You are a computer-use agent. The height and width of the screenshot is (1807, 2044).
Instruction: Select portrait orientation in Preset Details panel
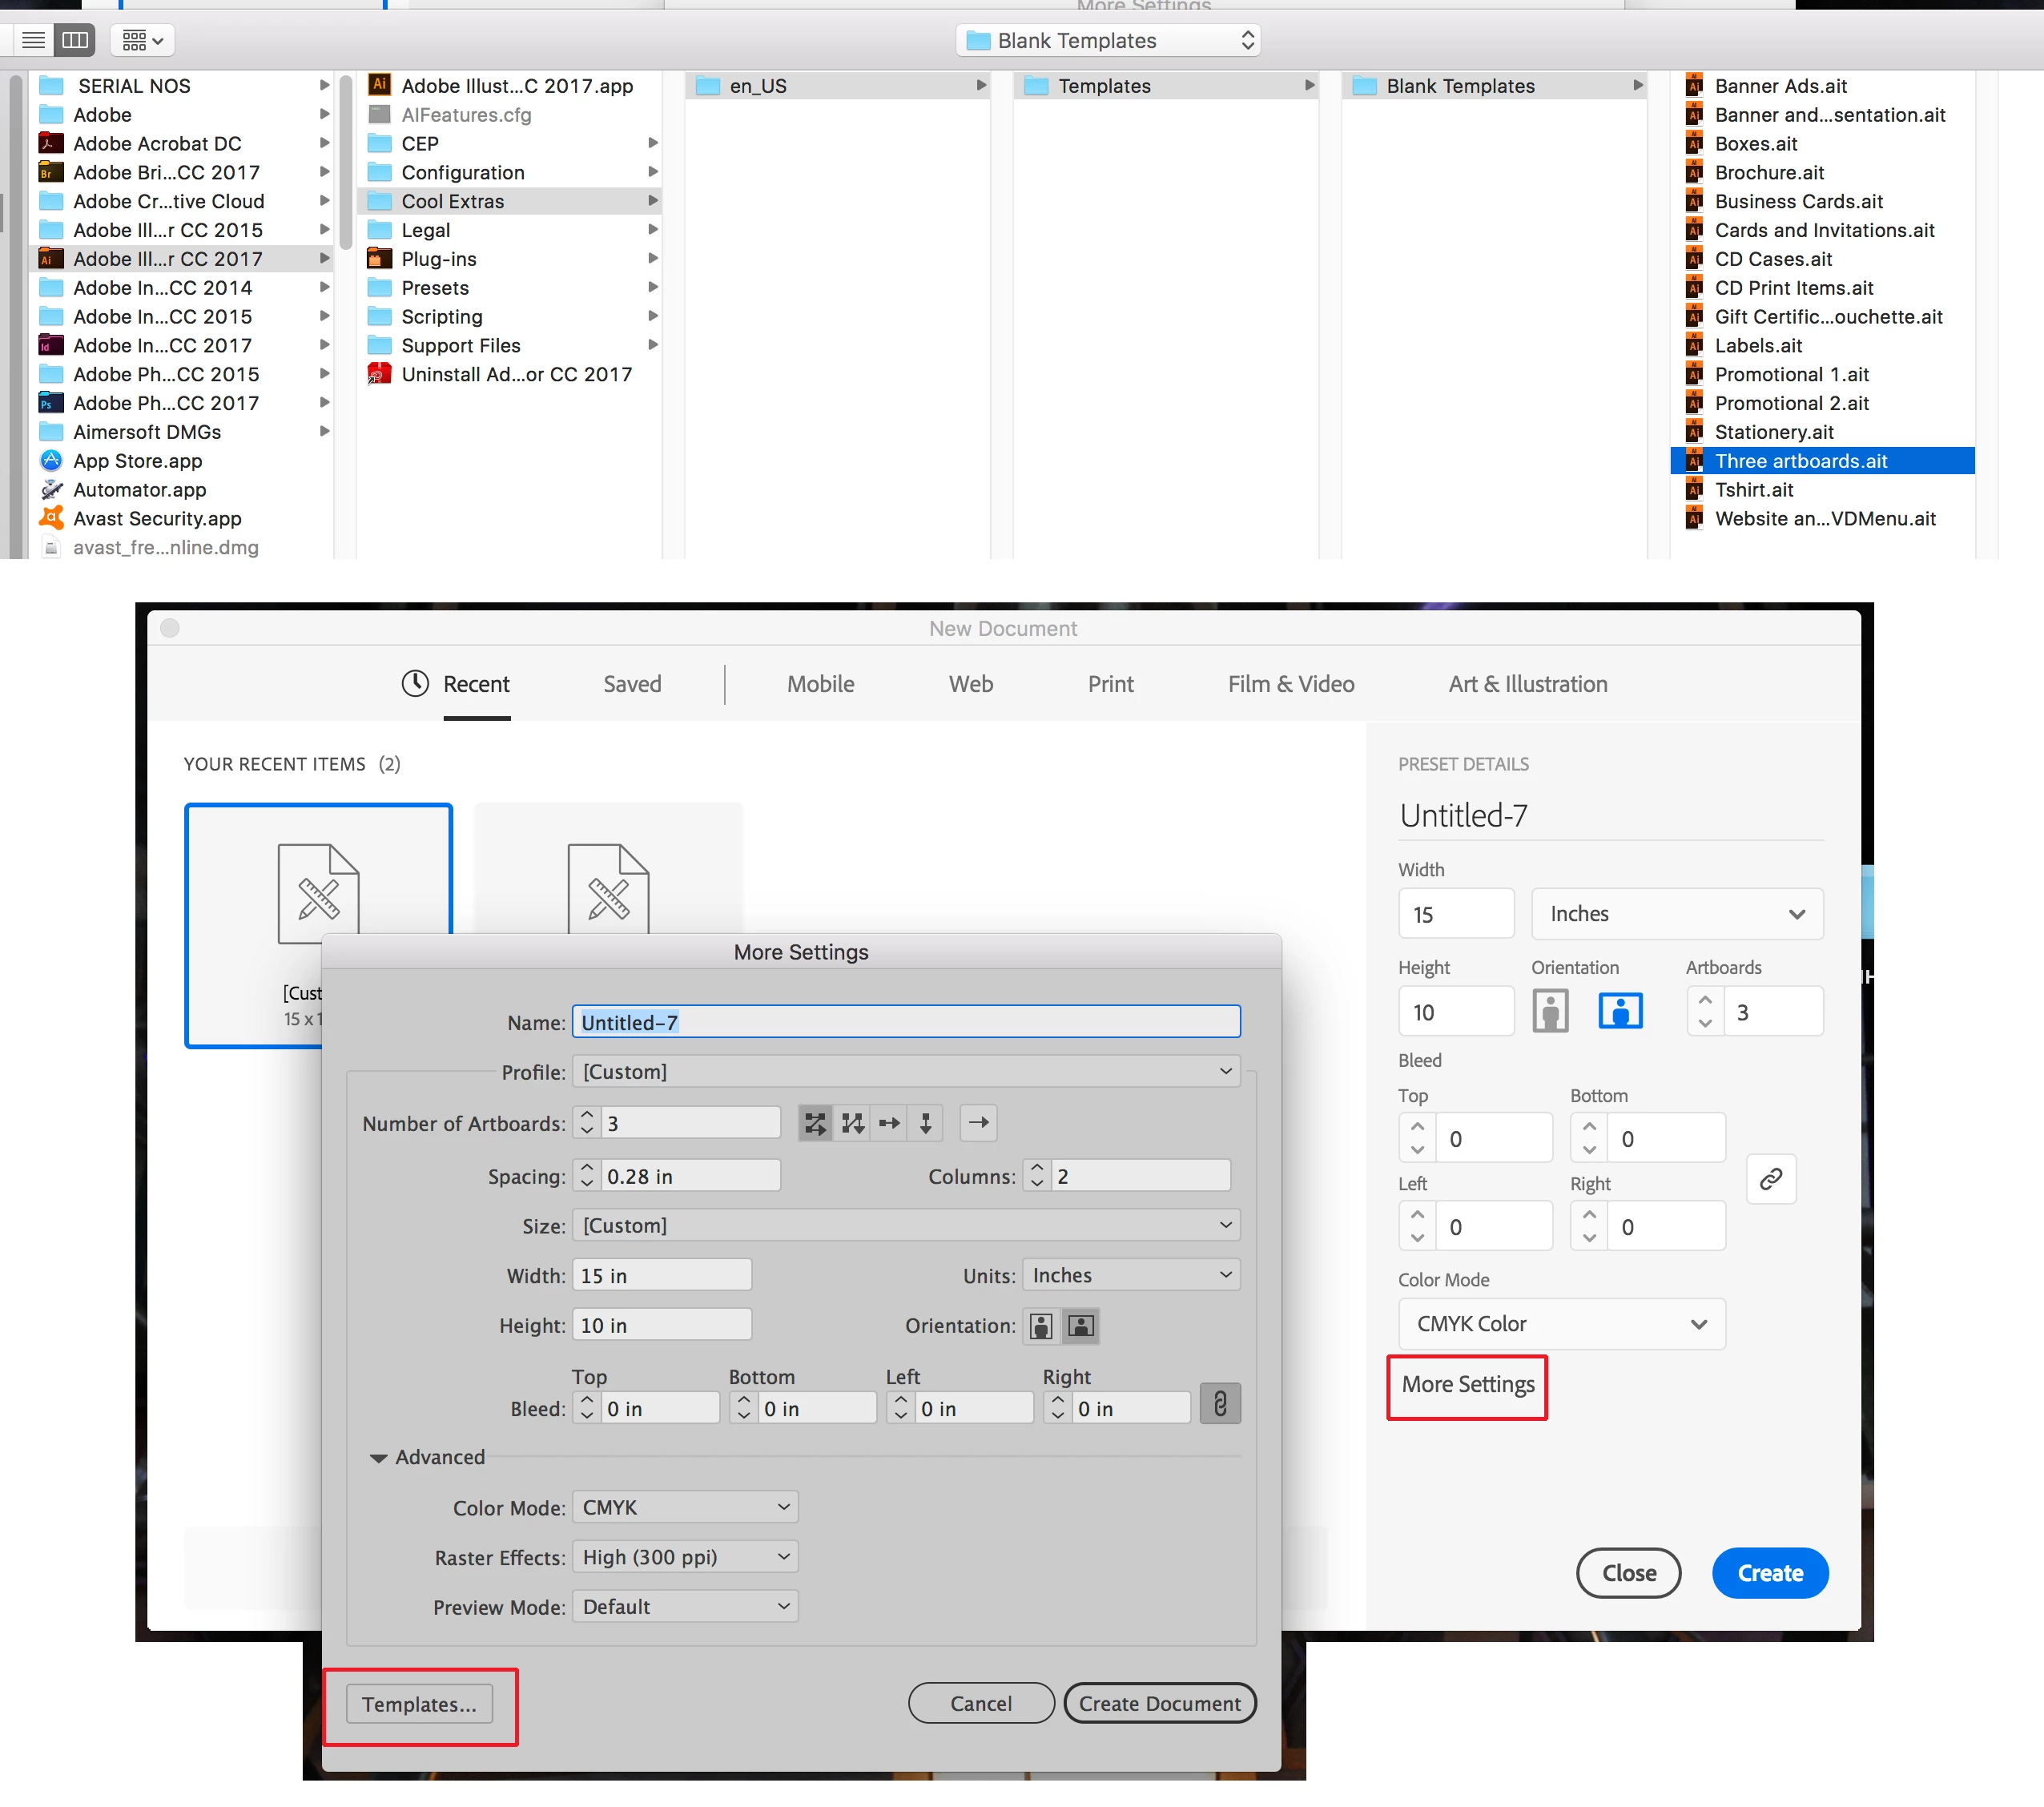point(1550,1011)
